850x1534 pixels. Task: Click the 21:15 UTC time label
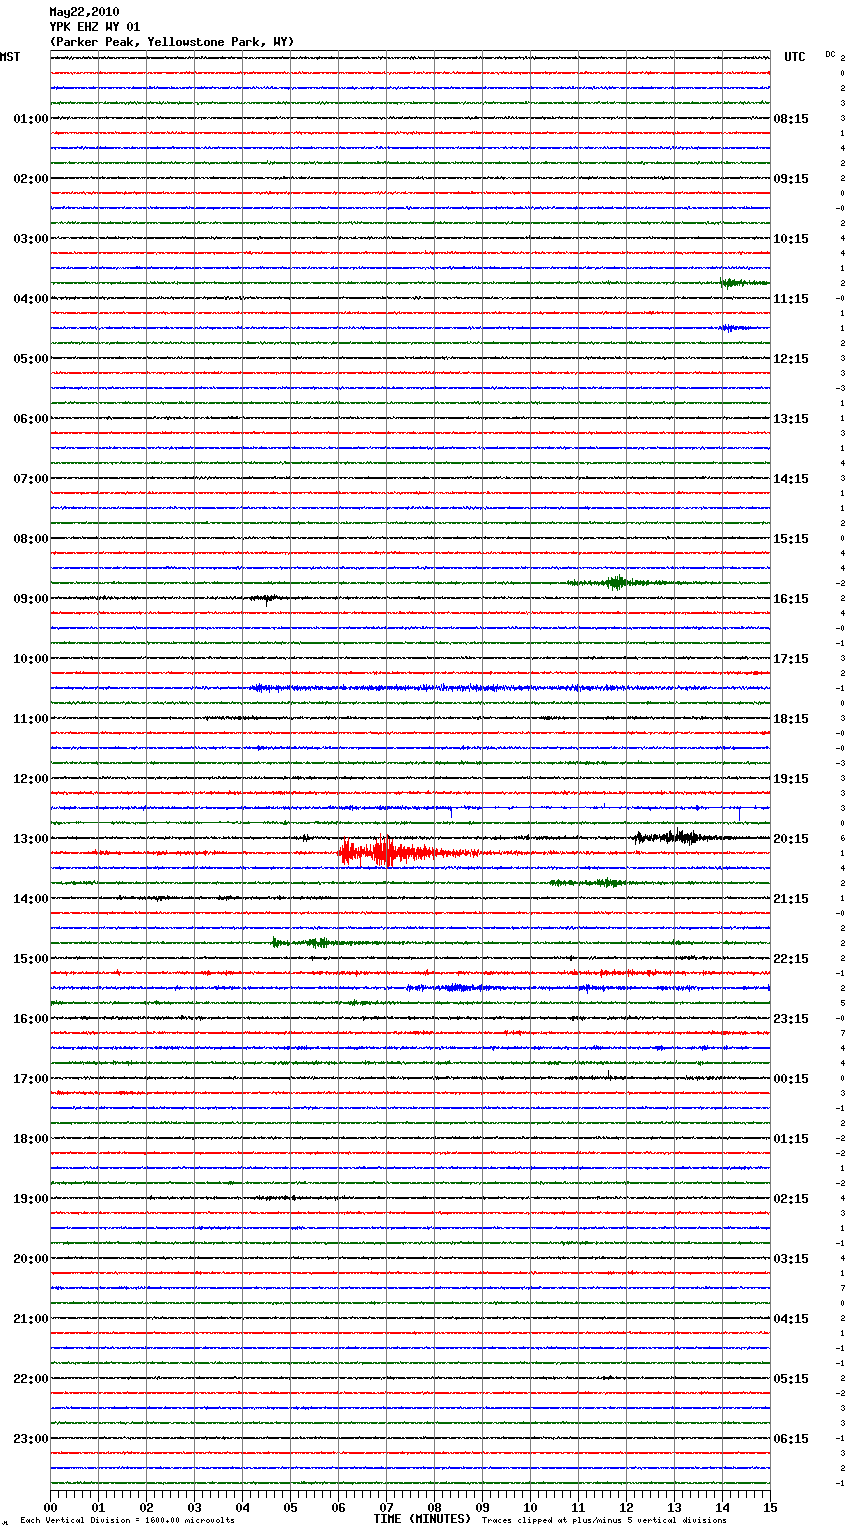(791, 899)
